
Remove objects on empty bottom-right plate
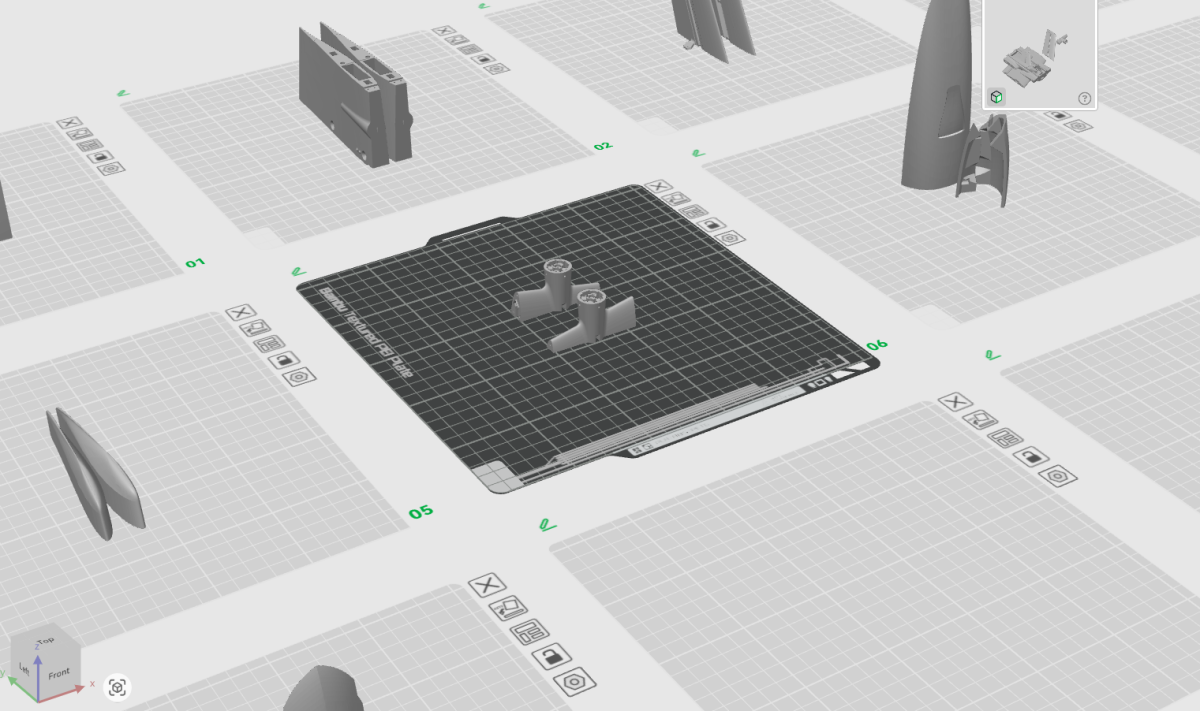click(956, 402)
